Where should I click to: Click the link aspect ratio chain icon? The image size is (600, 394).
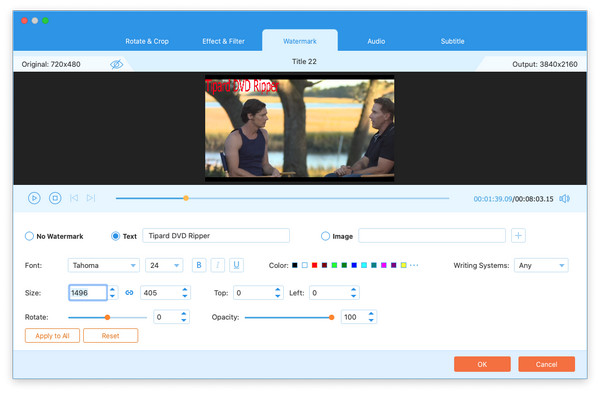tap(129, 293)
